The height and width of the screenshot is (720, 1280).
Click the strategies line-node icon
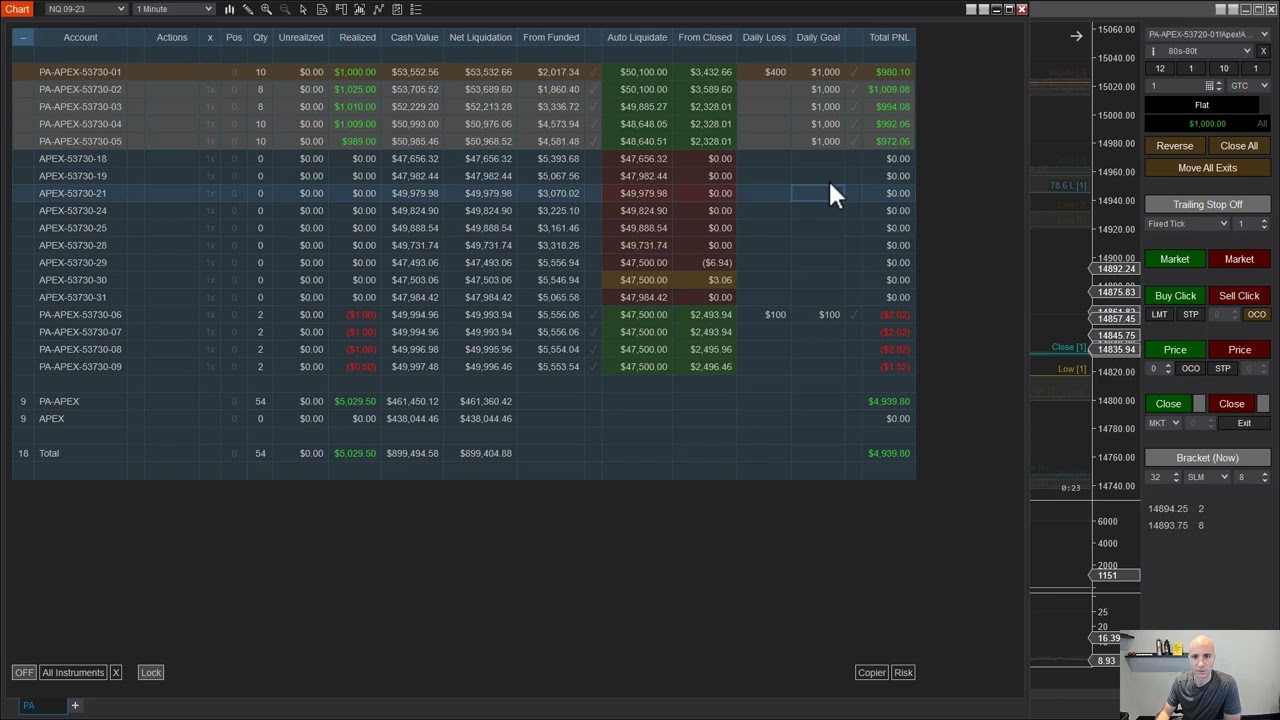pos(378,9)
